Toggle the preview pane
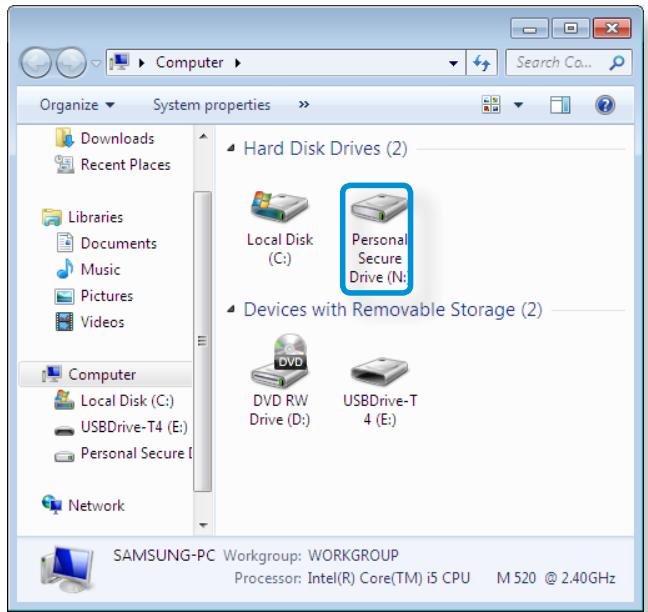The height and width of the screenshot is (612, 648). click(560, 105)
